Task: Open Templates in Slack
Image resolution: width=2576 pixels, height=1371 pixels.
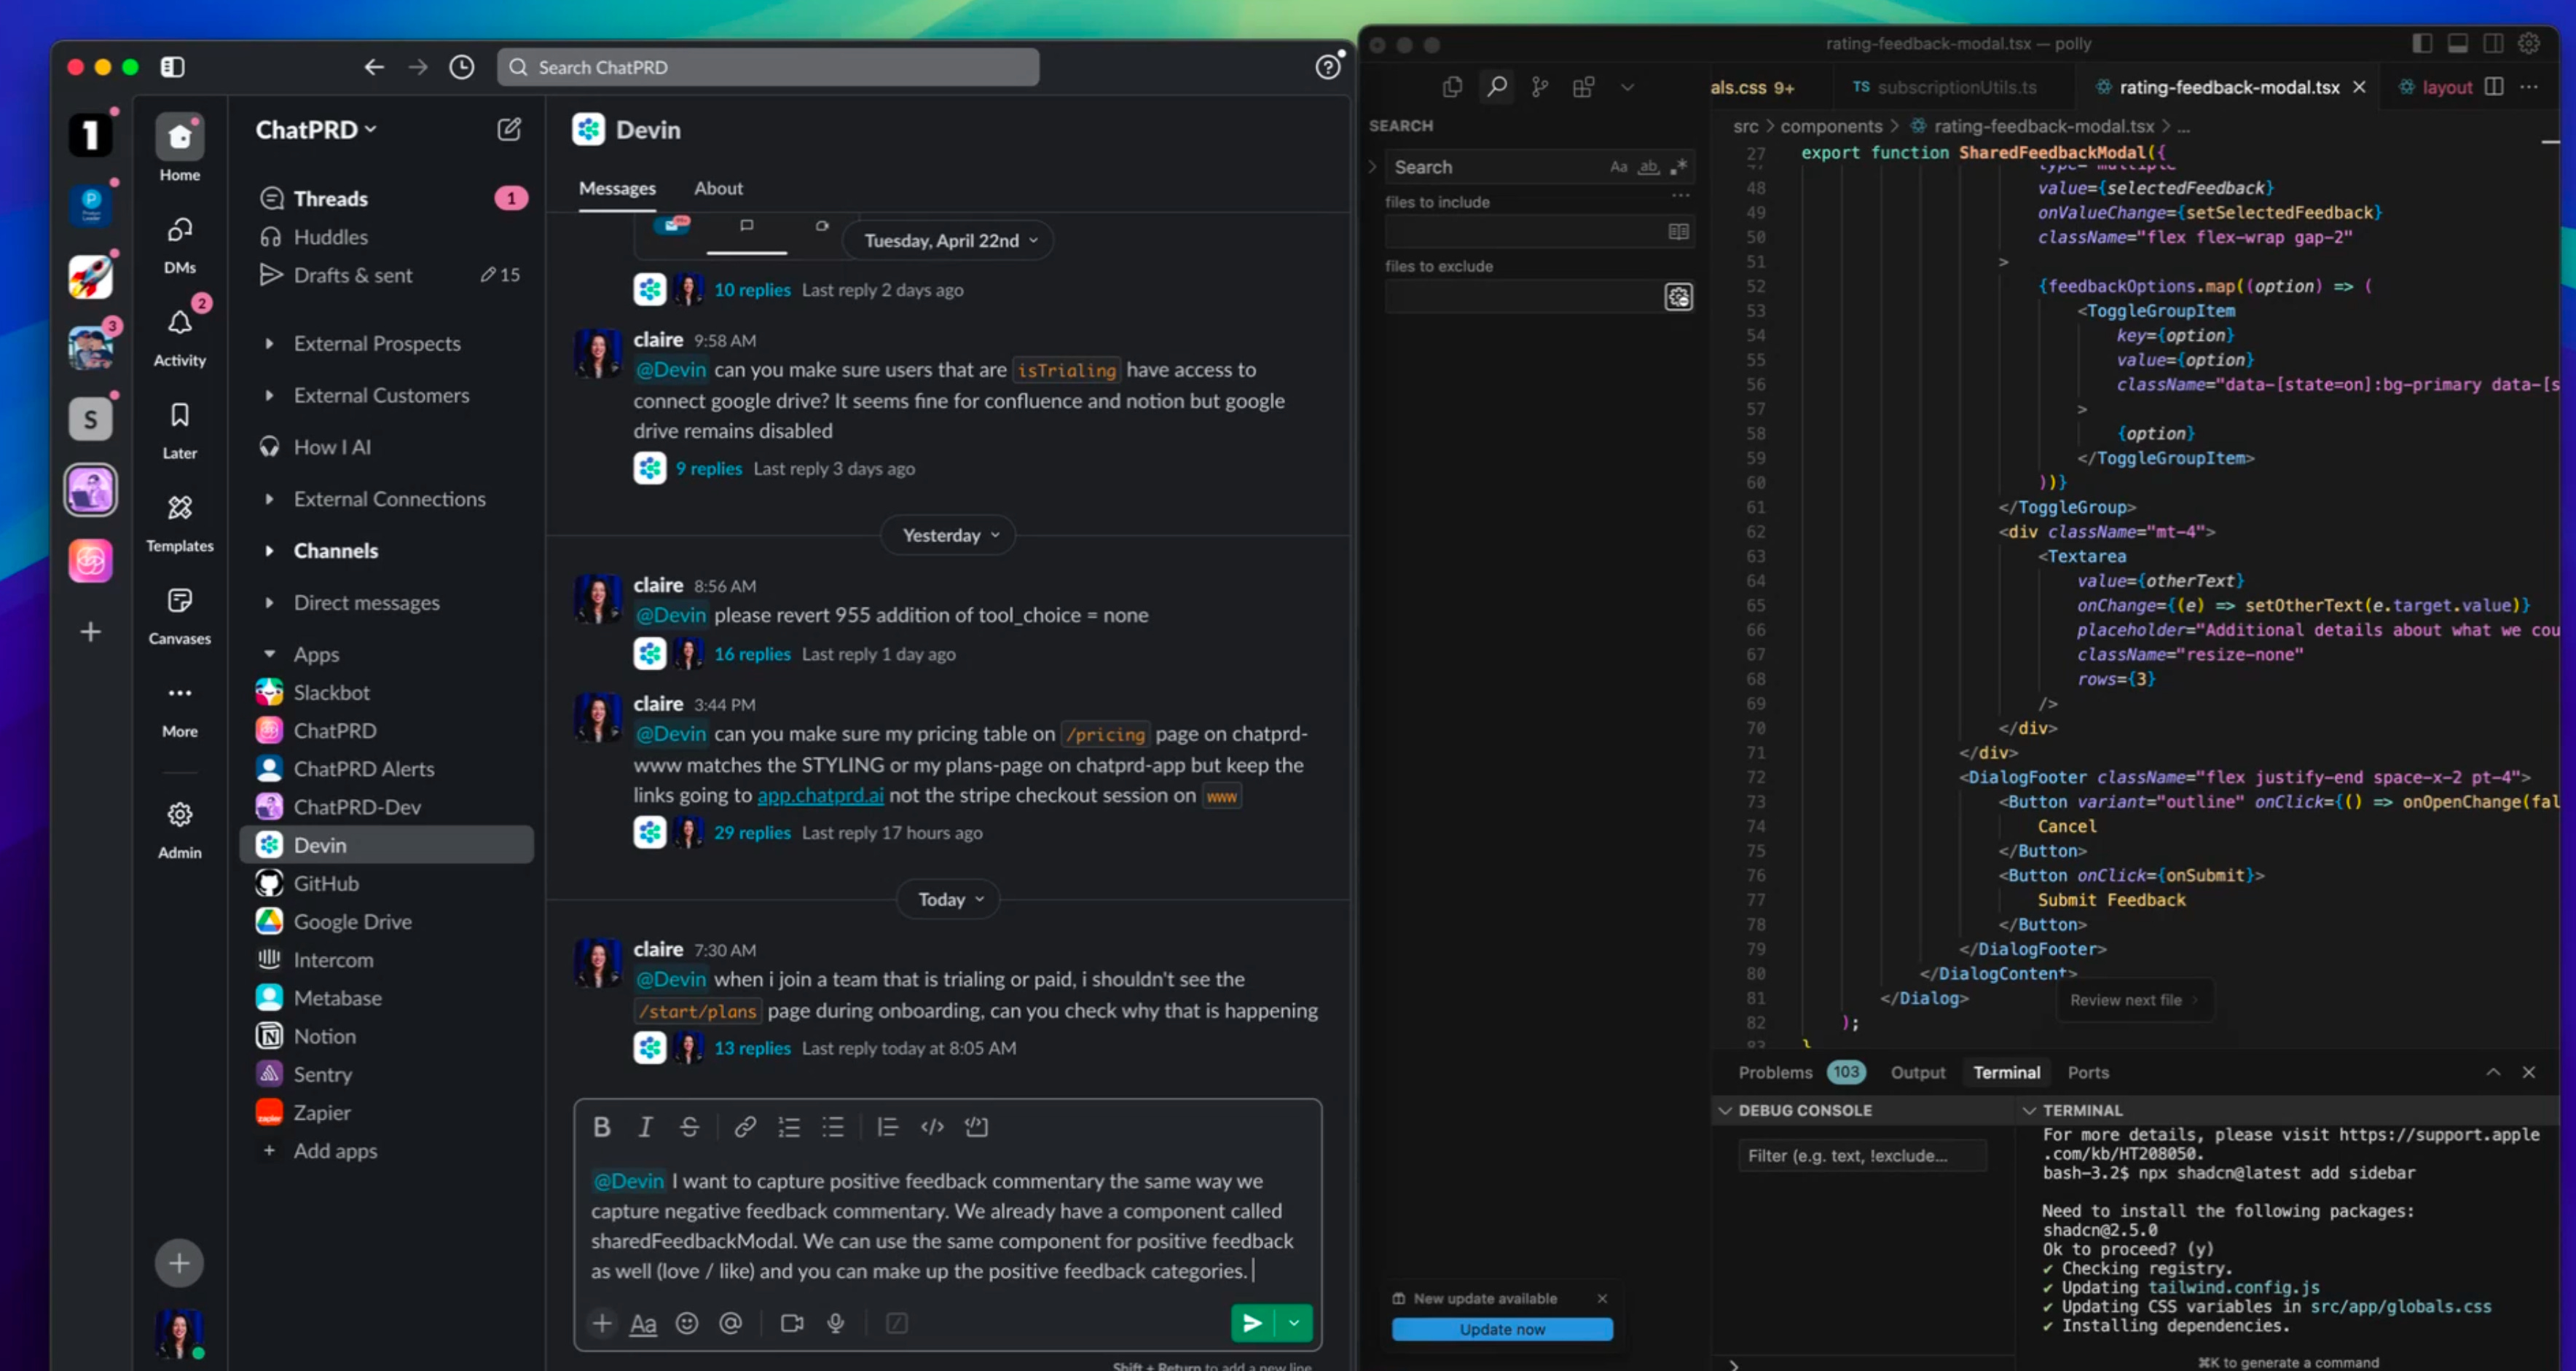Action: (x=179, y=523)
